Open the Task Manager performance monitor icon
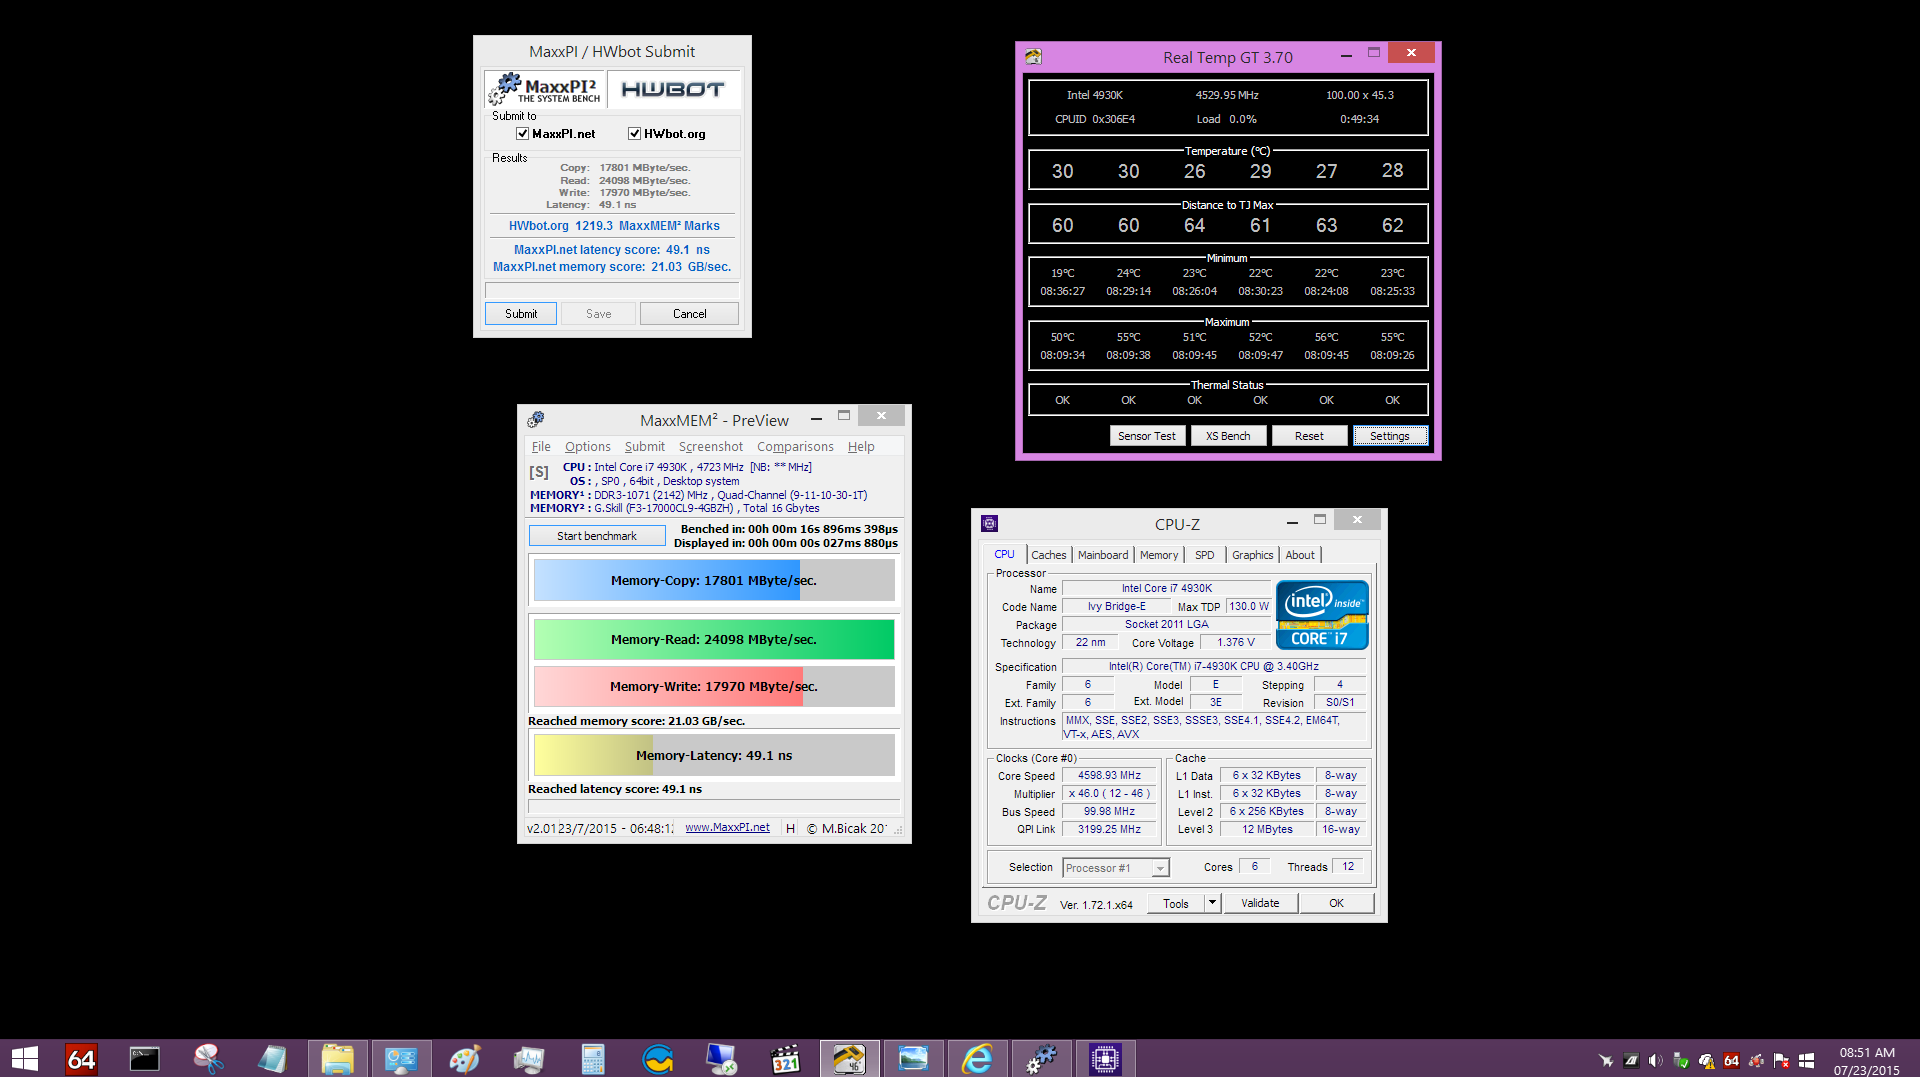The height and width of the screenshot is (1077, 1920). click(529, 1058)
